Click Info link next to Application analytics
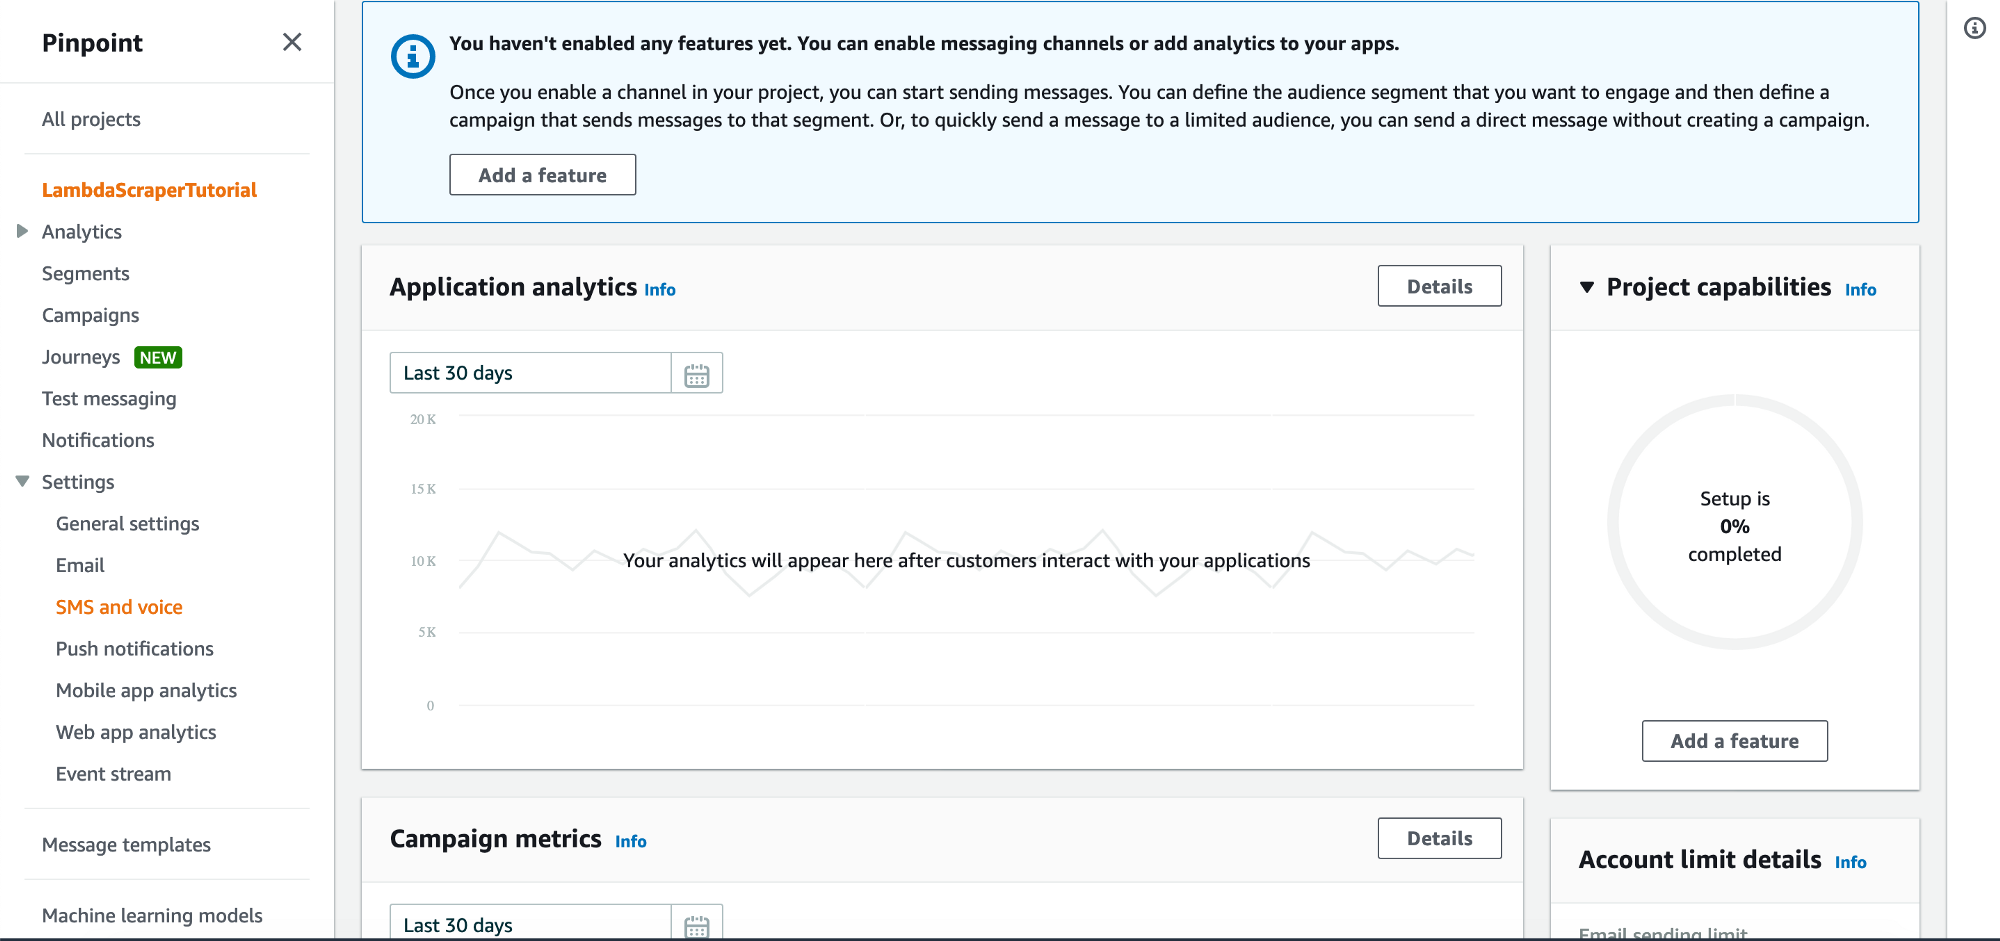 pos(660,290)
